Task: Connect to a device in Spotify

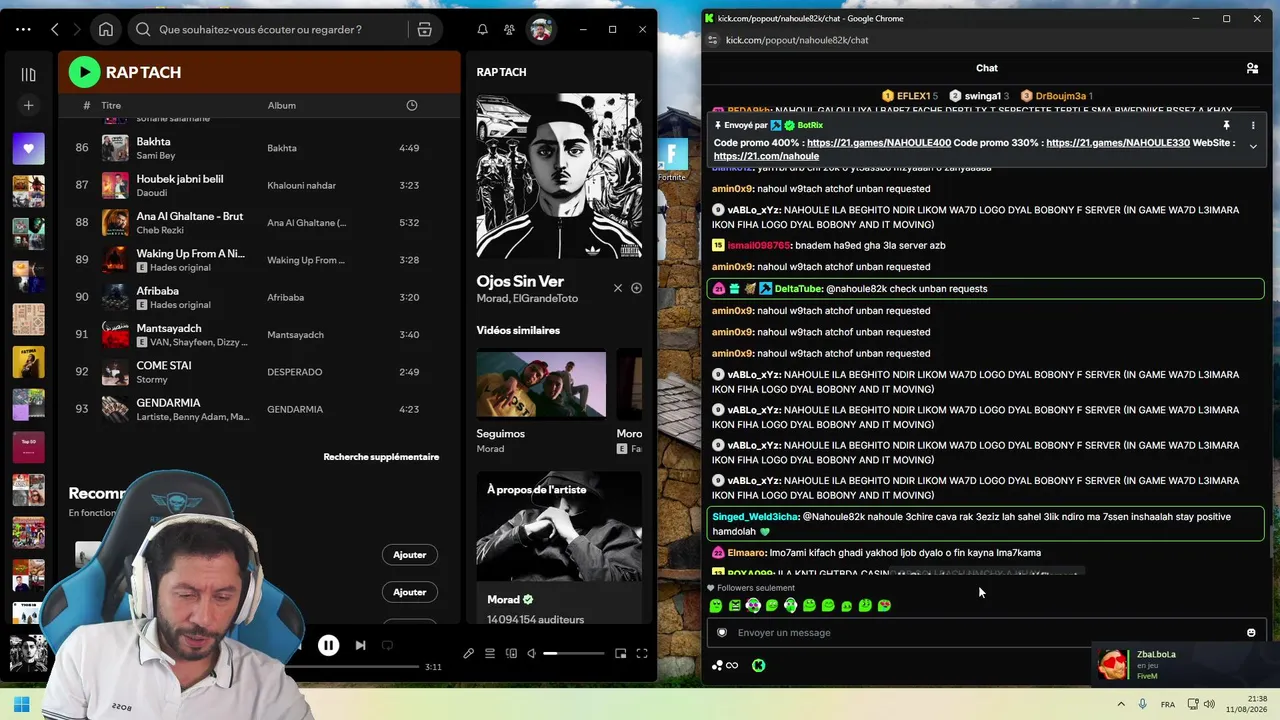Action: click(511, 653)
